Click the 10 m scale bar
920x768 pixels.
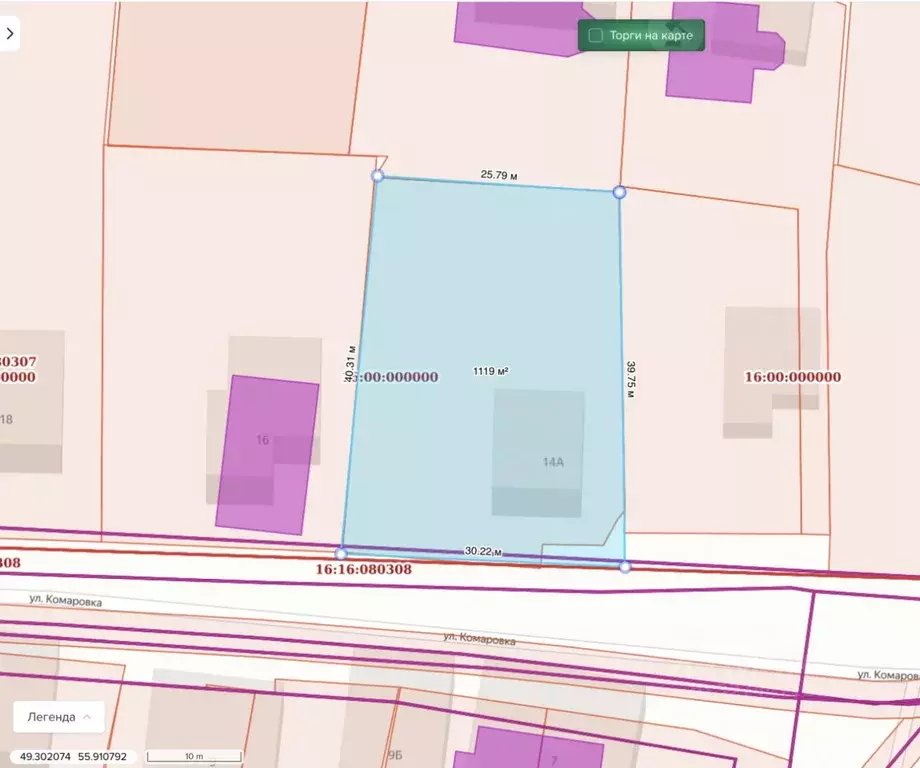pyautogui.click(x=194, y=756)
